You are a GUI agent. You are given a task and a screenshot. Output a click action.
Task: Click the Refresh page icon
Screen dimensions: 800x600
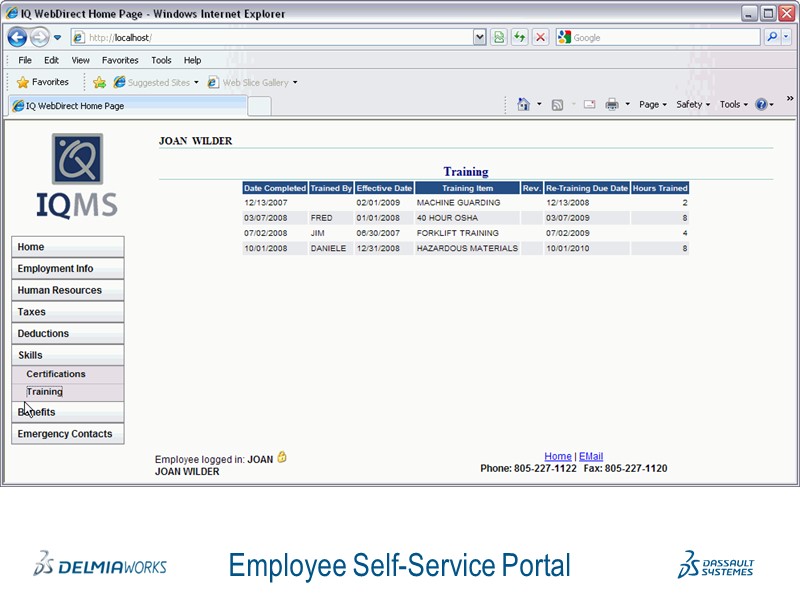pyautogui.click(x=520, y=38)
